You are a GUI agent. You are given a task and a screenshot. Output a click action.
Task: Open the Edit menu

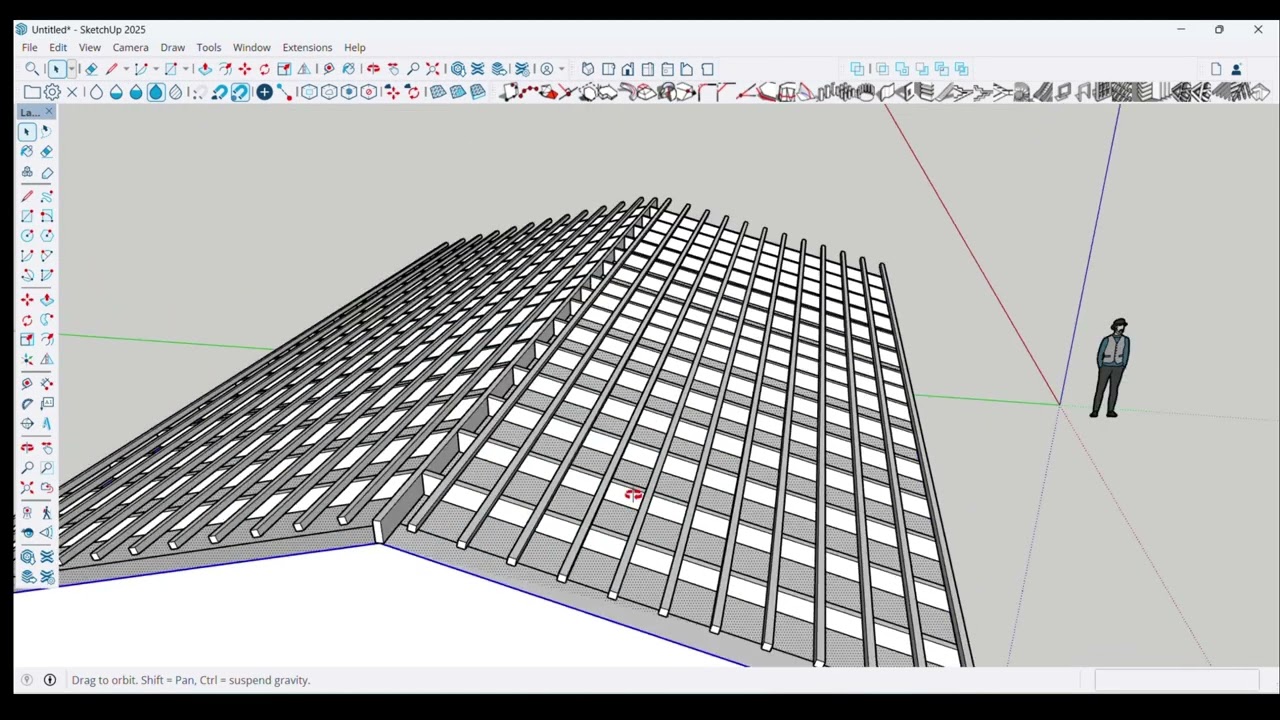coord(58,47)
